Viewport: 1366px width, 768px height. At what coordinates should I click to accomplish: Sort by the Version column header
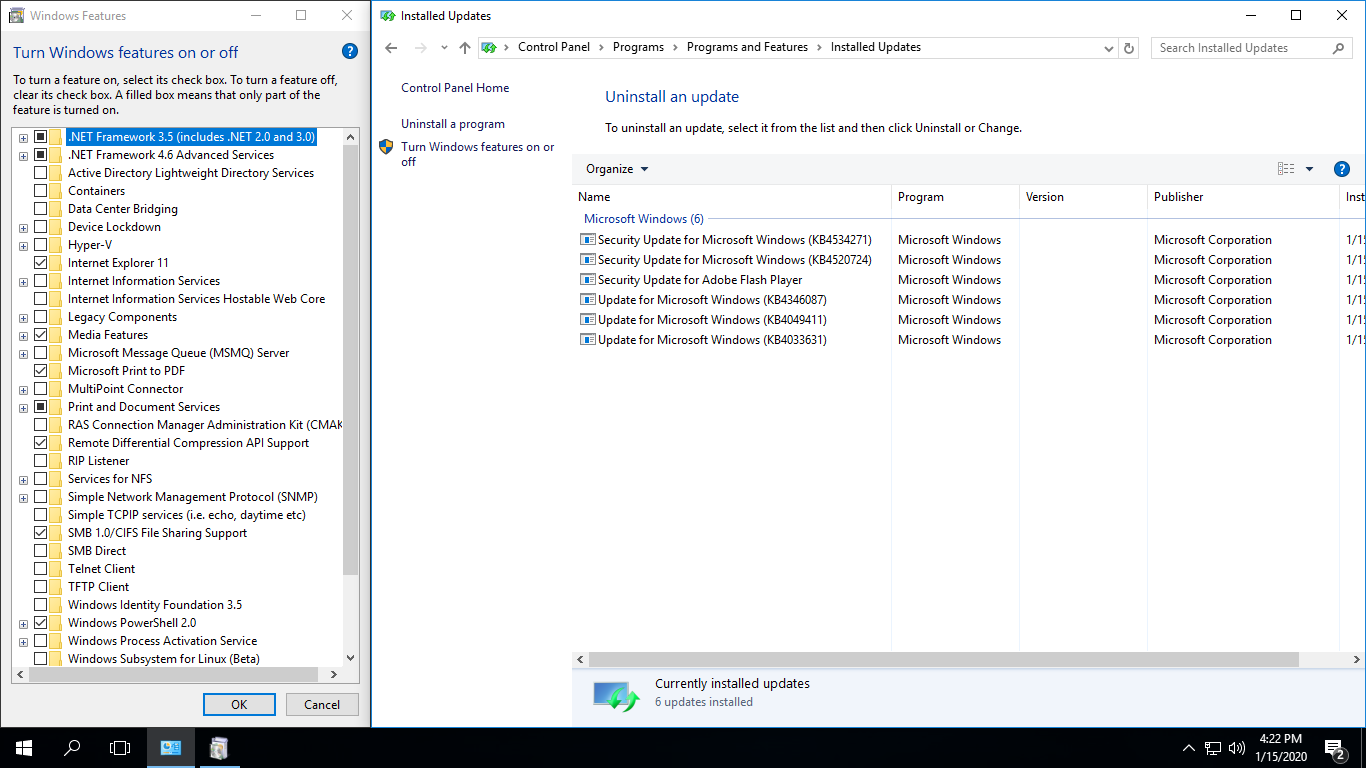(x=1083, y=197)
